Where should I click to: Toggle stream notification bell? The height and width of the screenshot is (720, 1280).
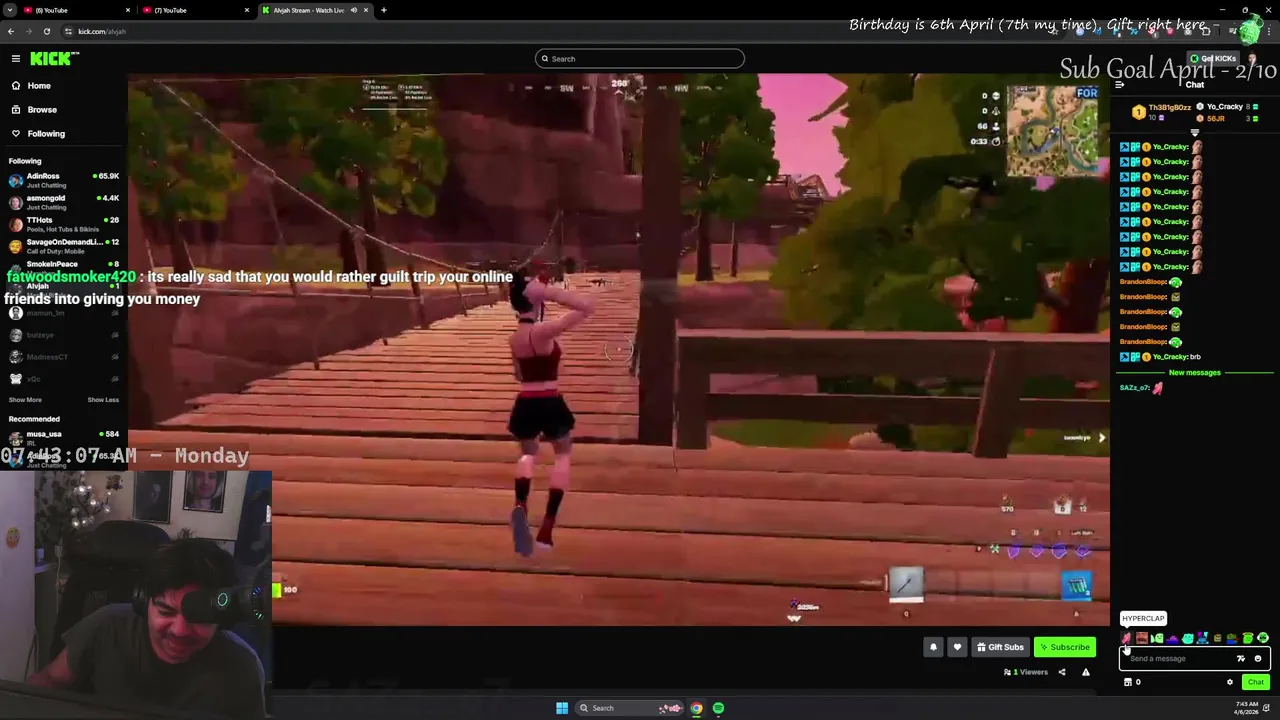click(x=933, y=647)
